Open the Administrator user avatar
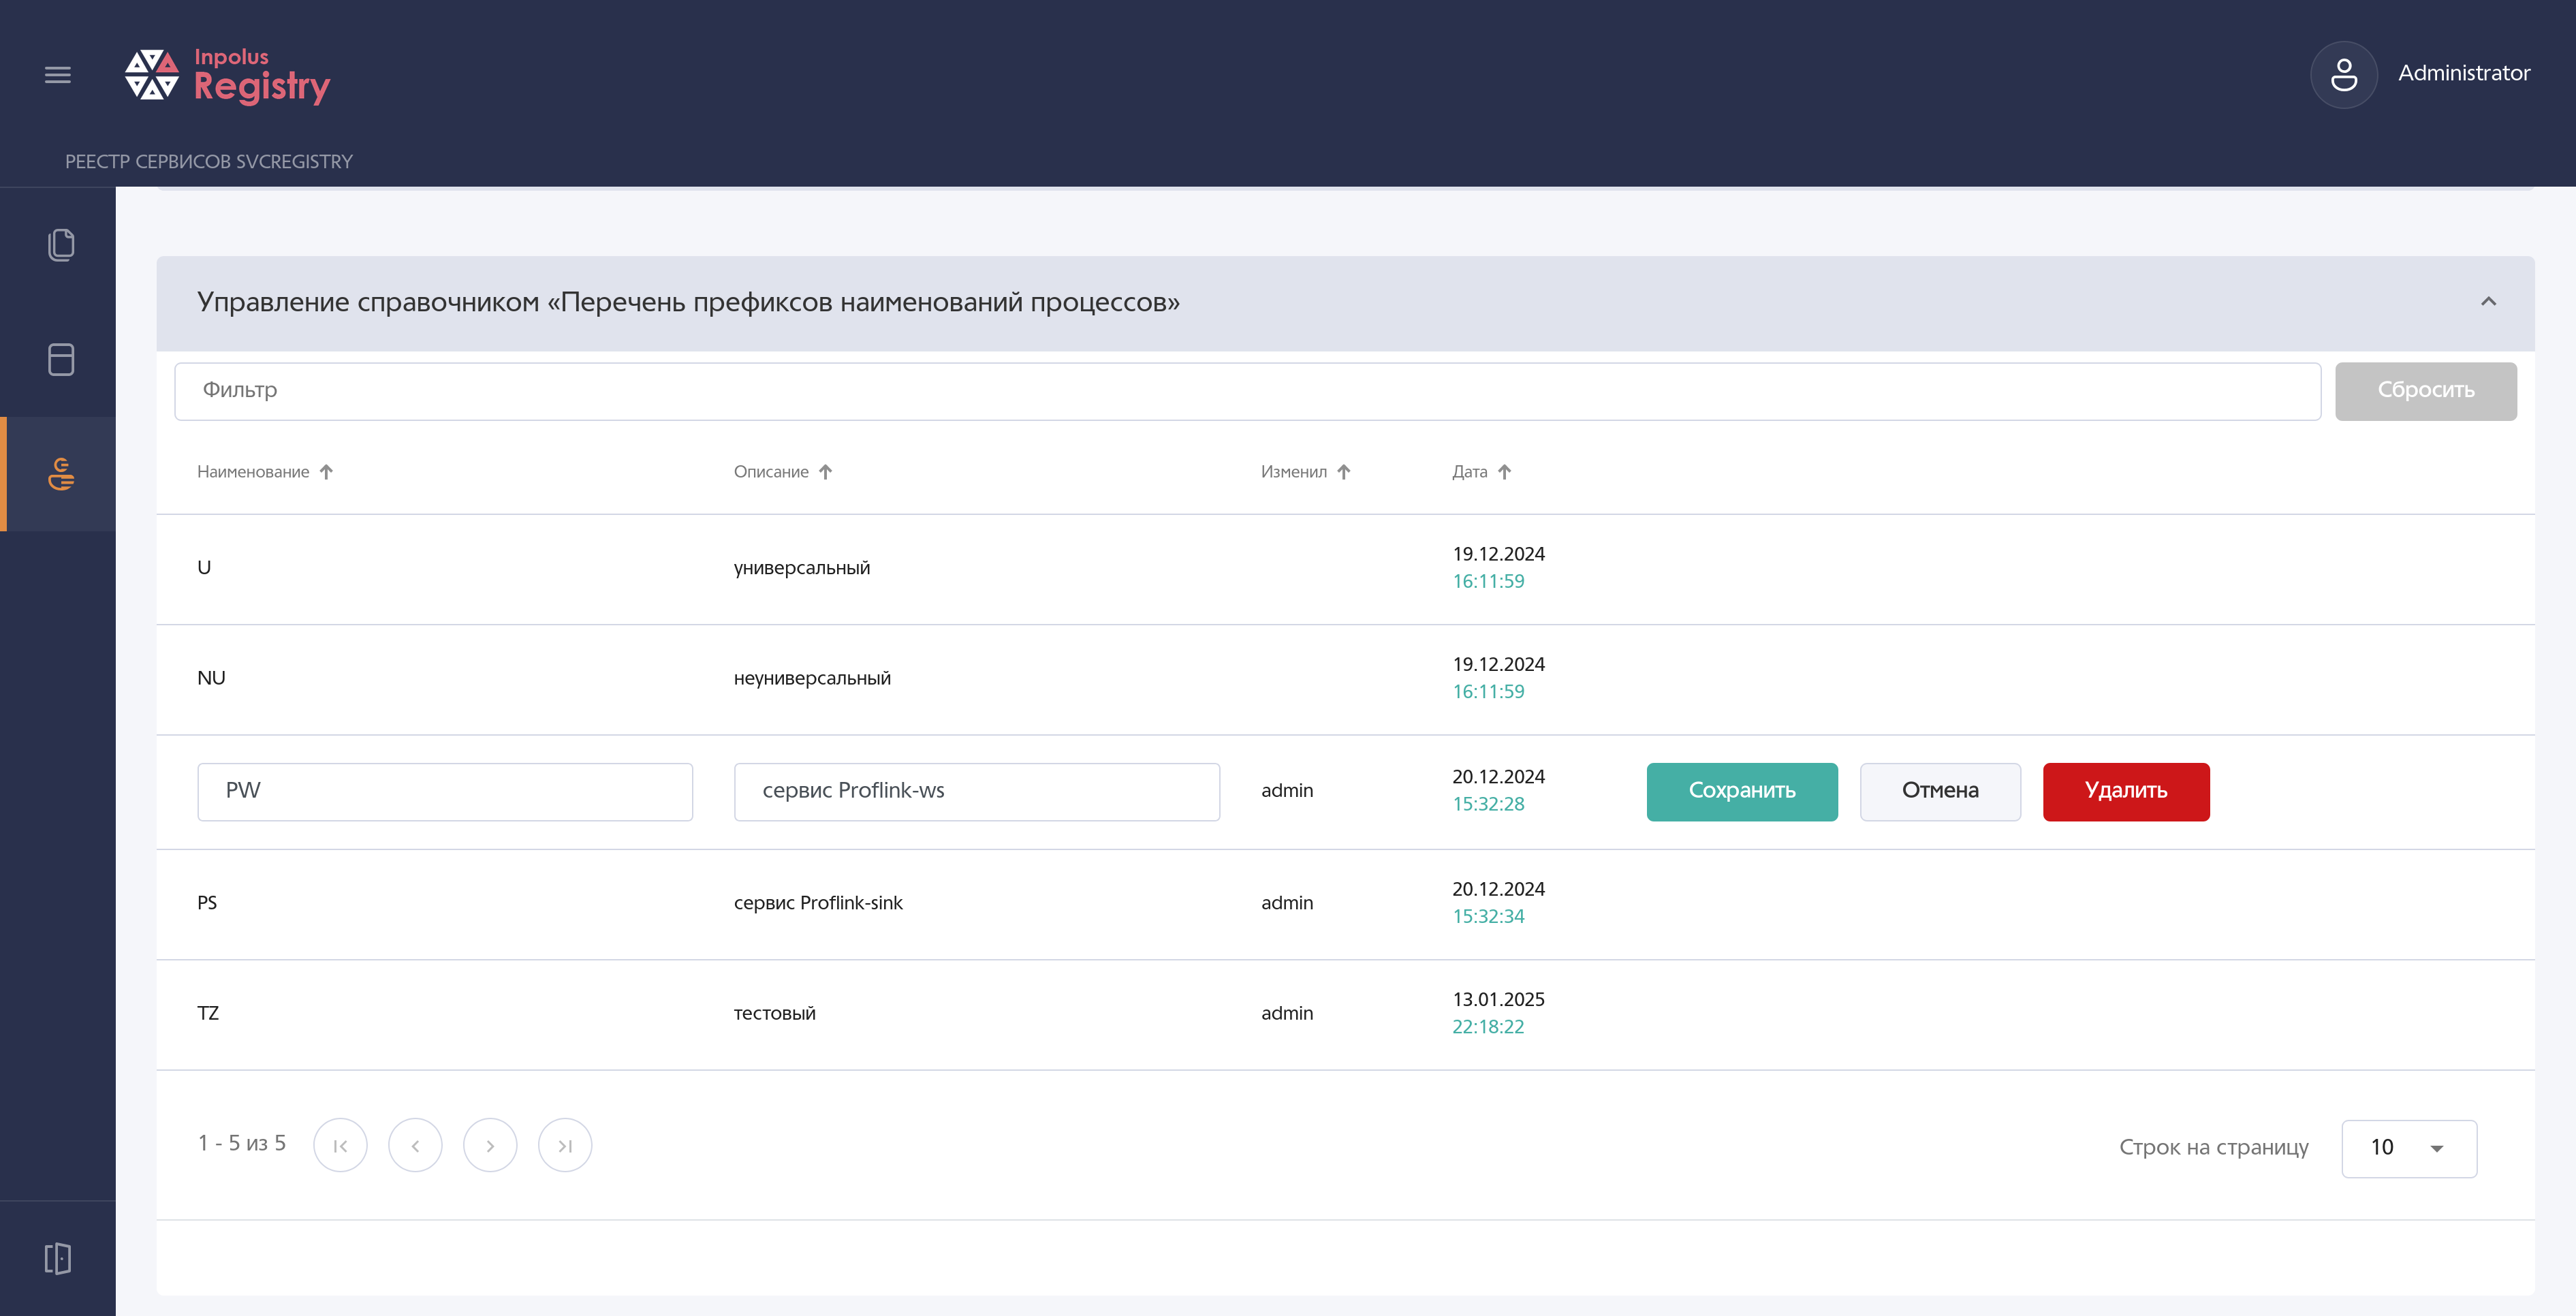 click(2343, 75)
